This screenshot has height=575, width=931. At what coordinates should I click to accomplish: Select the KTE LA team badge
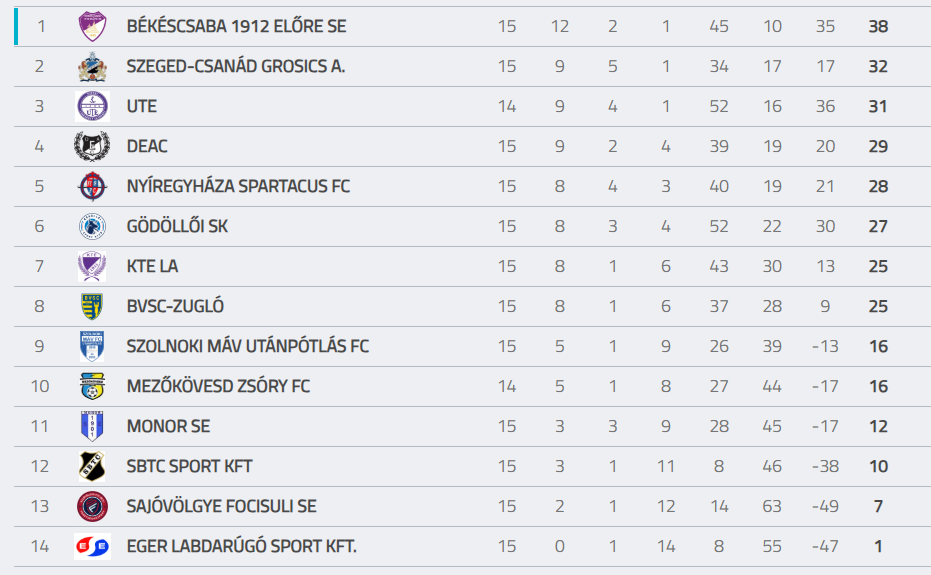(x=92, y=266)
